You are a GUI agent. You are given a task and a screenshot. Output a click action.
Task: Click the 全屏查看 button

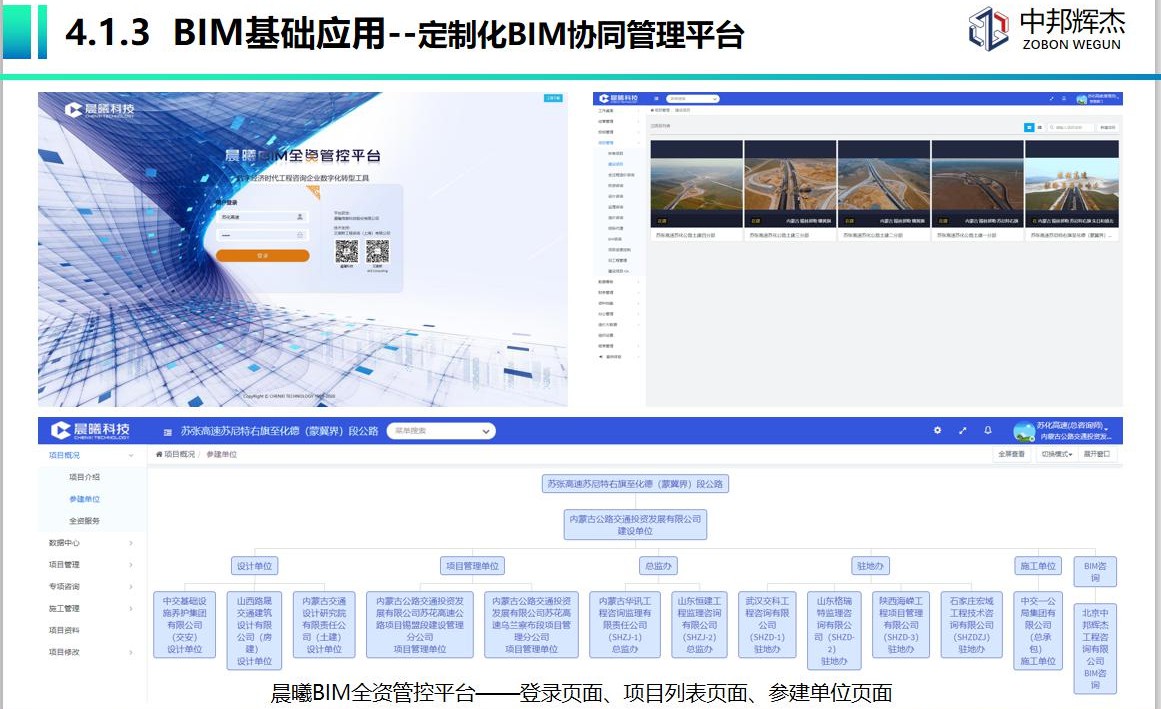(1011, 454)
